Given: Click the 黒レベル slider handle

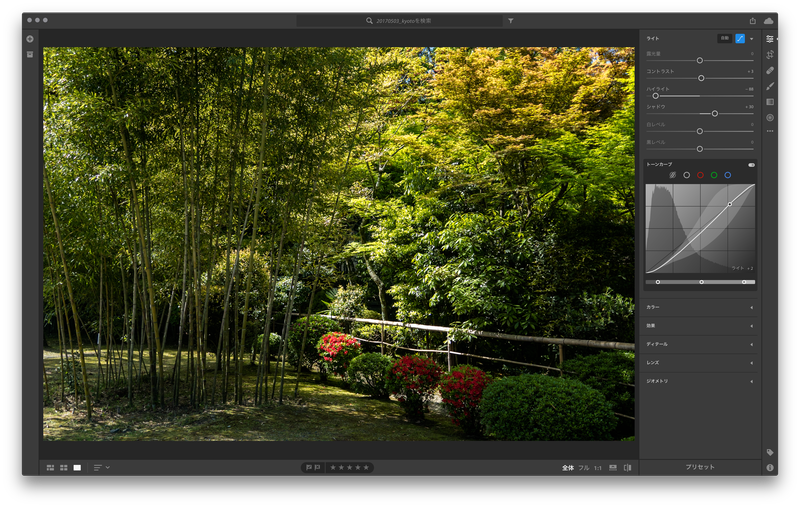Looking at the screenshot, I should click(700, 149).
